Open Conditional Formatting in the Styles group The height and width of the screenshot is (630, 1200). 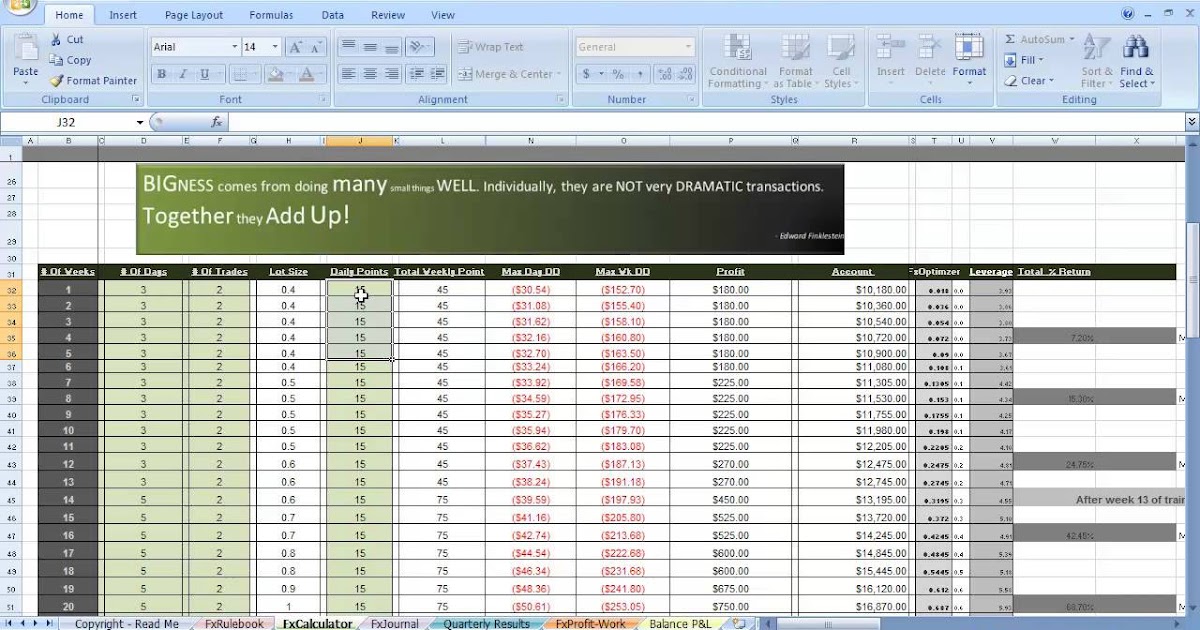coord(737,62)
